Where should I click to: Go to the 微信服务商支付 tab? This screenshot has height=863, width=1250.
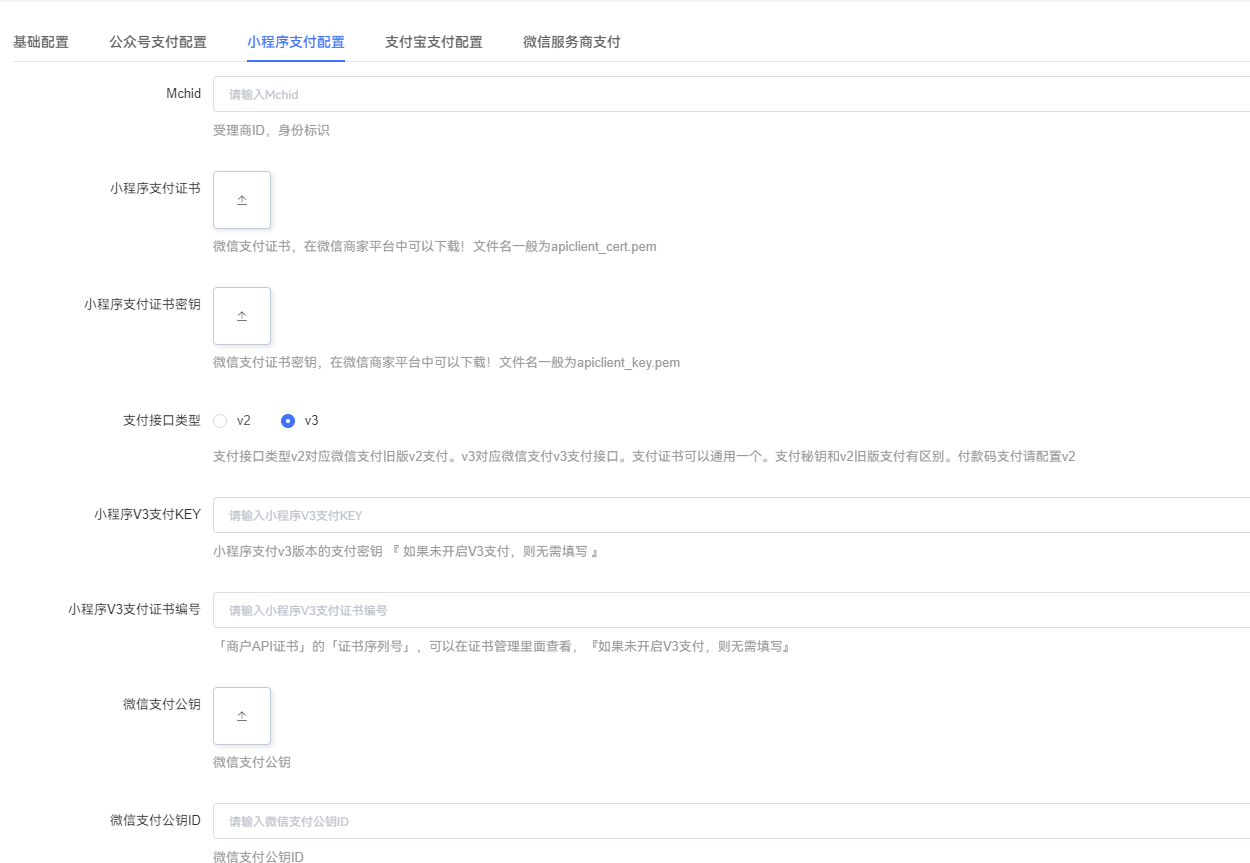point(572,42)
